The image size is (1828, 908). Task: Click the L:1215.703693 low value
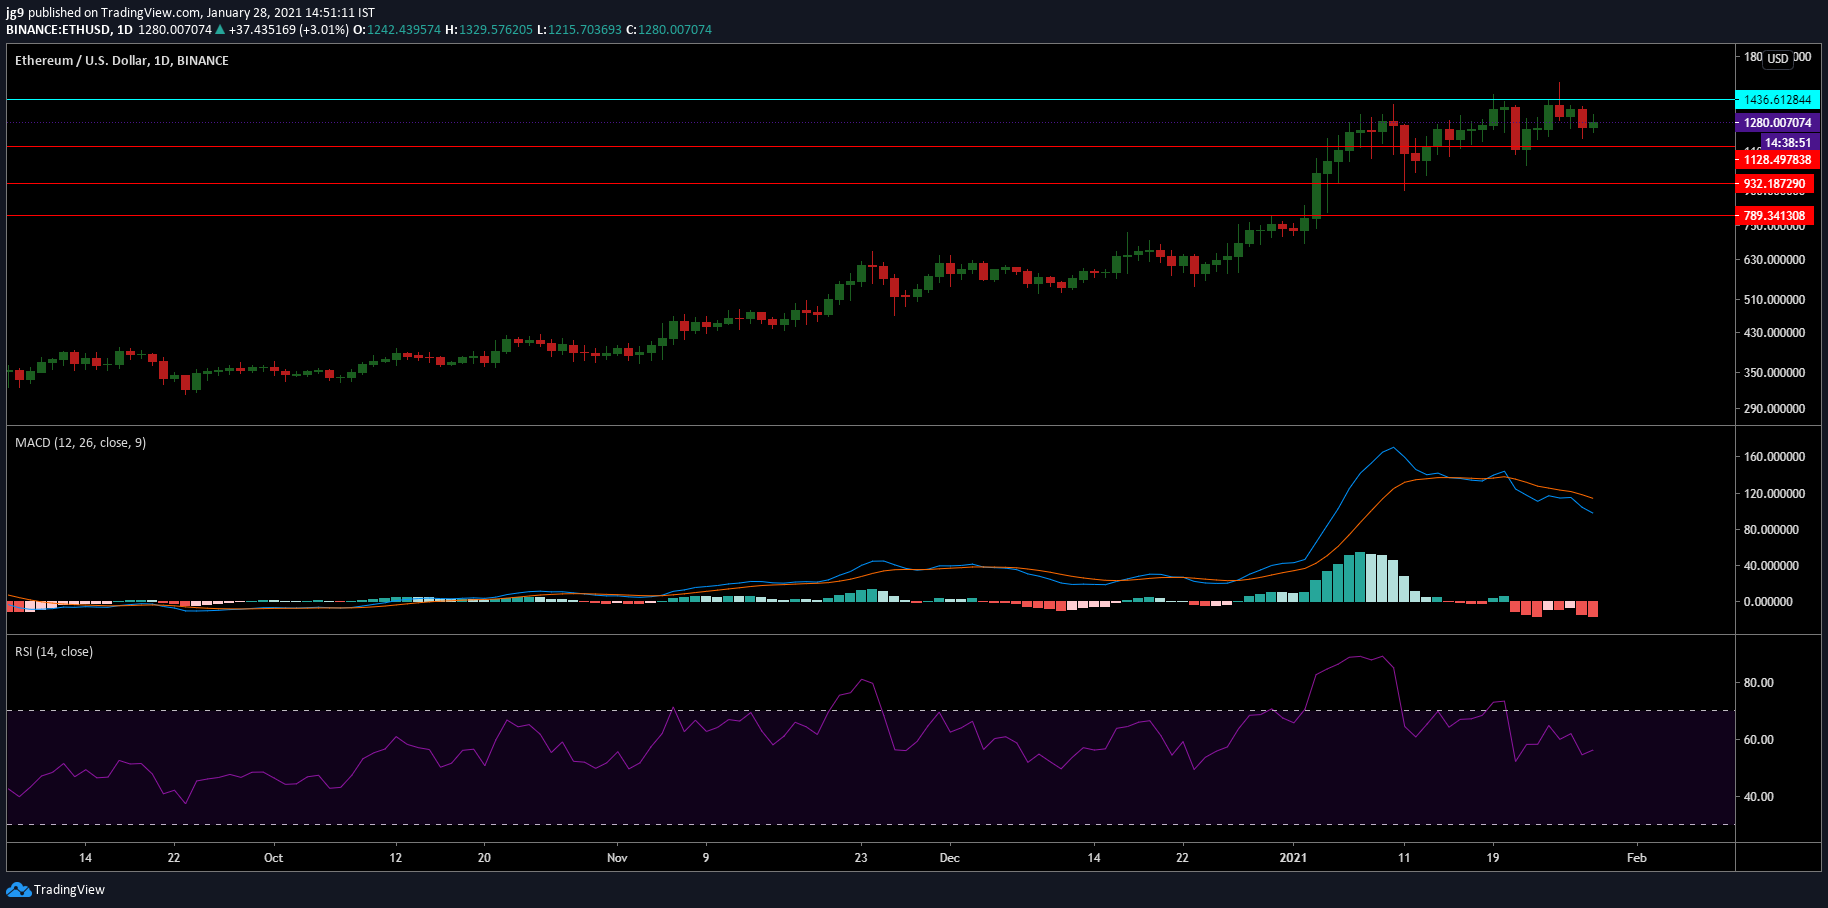(x=579, y=30)
